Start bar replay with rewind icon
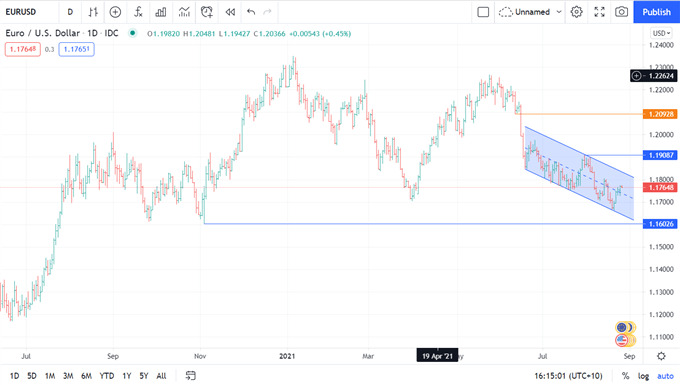This screenshot has width=680, height=385. click(x=230, y=12)
